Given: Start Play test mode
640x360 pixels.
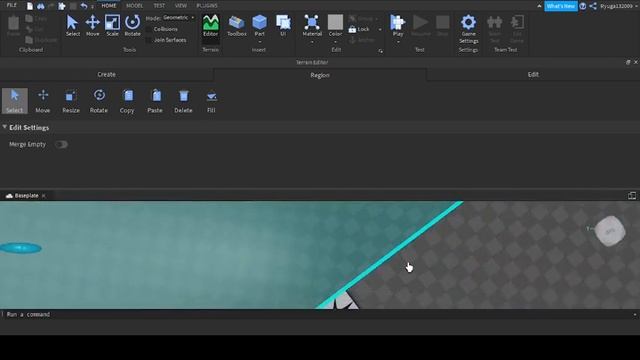Looking at the screenshot, I should pyautogui.click(x=398, y=25).
